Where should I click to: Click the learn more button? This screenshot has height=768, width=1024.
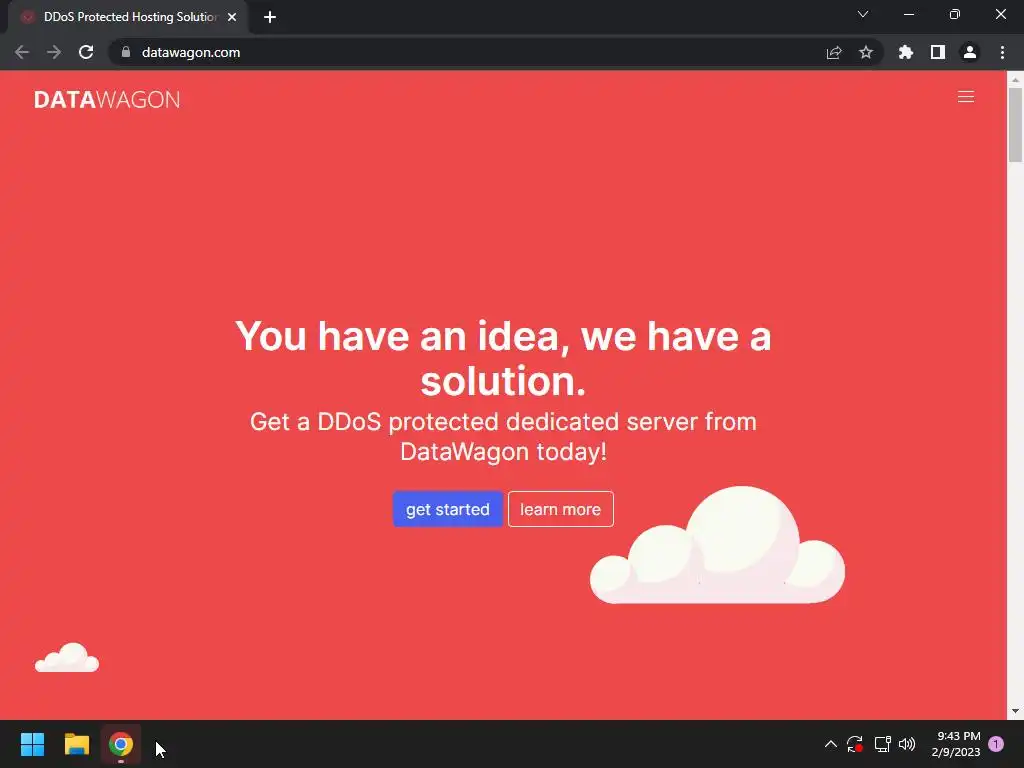(560, 509)
